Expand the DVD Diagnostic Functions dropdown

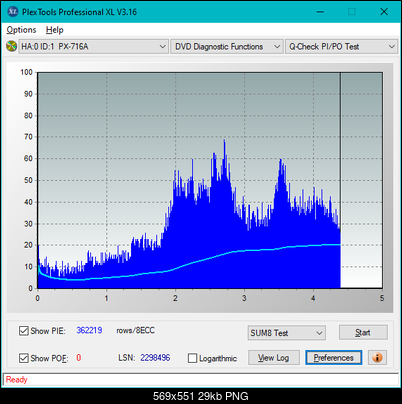[227, 47]
